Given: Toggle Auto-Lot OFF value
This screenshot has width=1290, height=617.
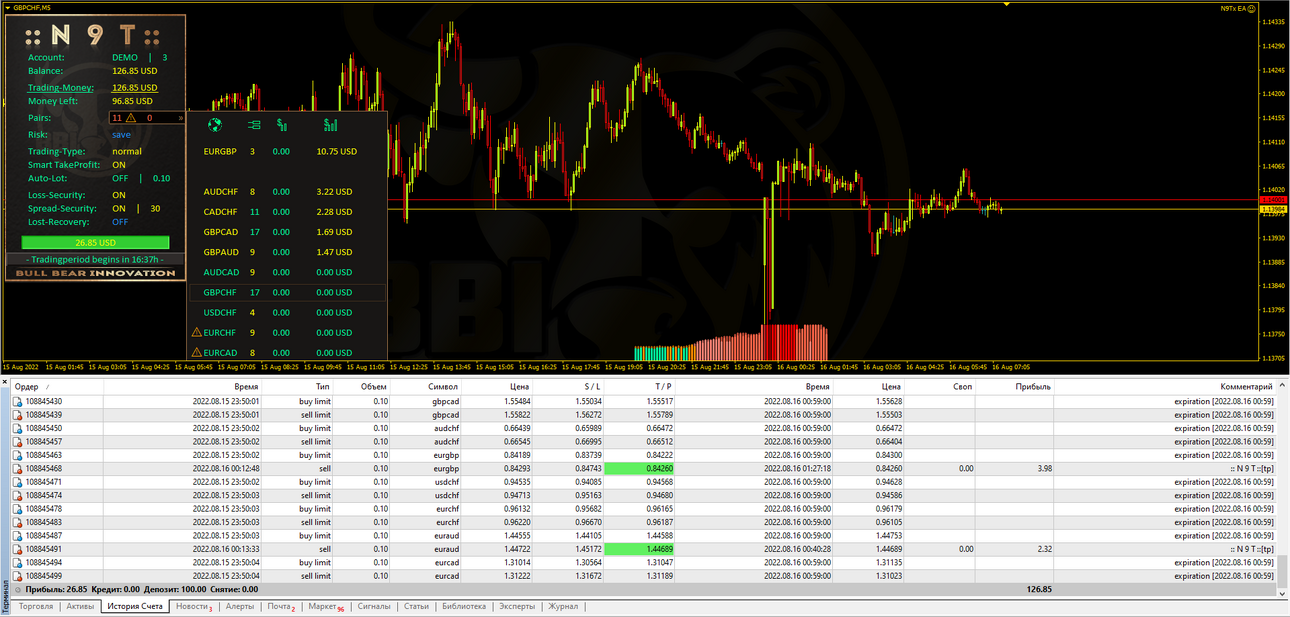Looking at the screenshot, I should click(120, 178).
